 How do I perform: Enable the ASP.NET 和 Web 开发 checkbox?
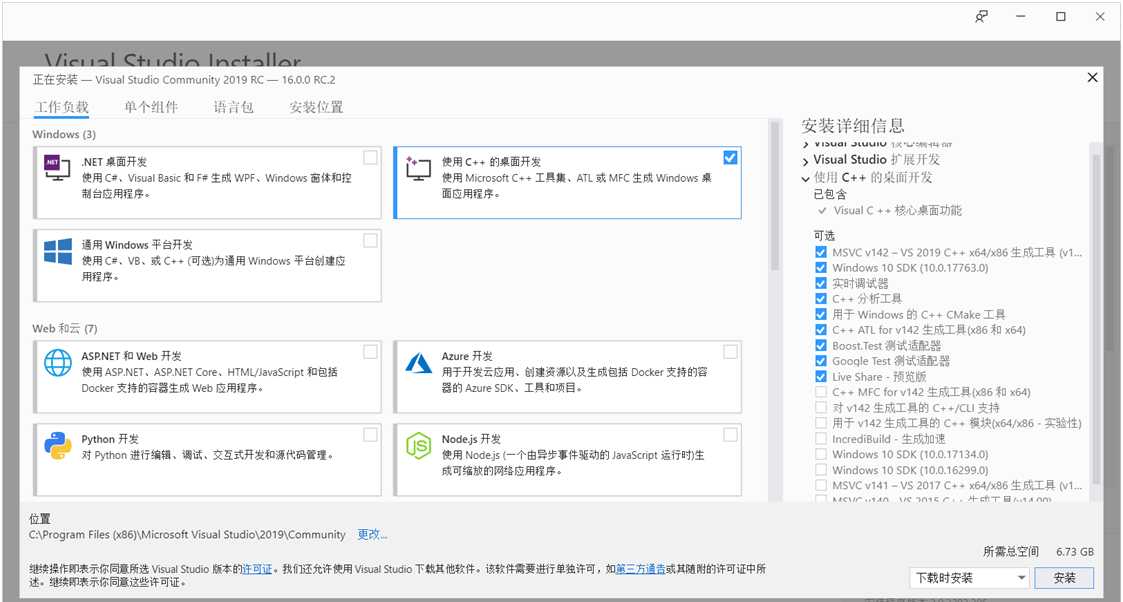[x=370, y=351]
